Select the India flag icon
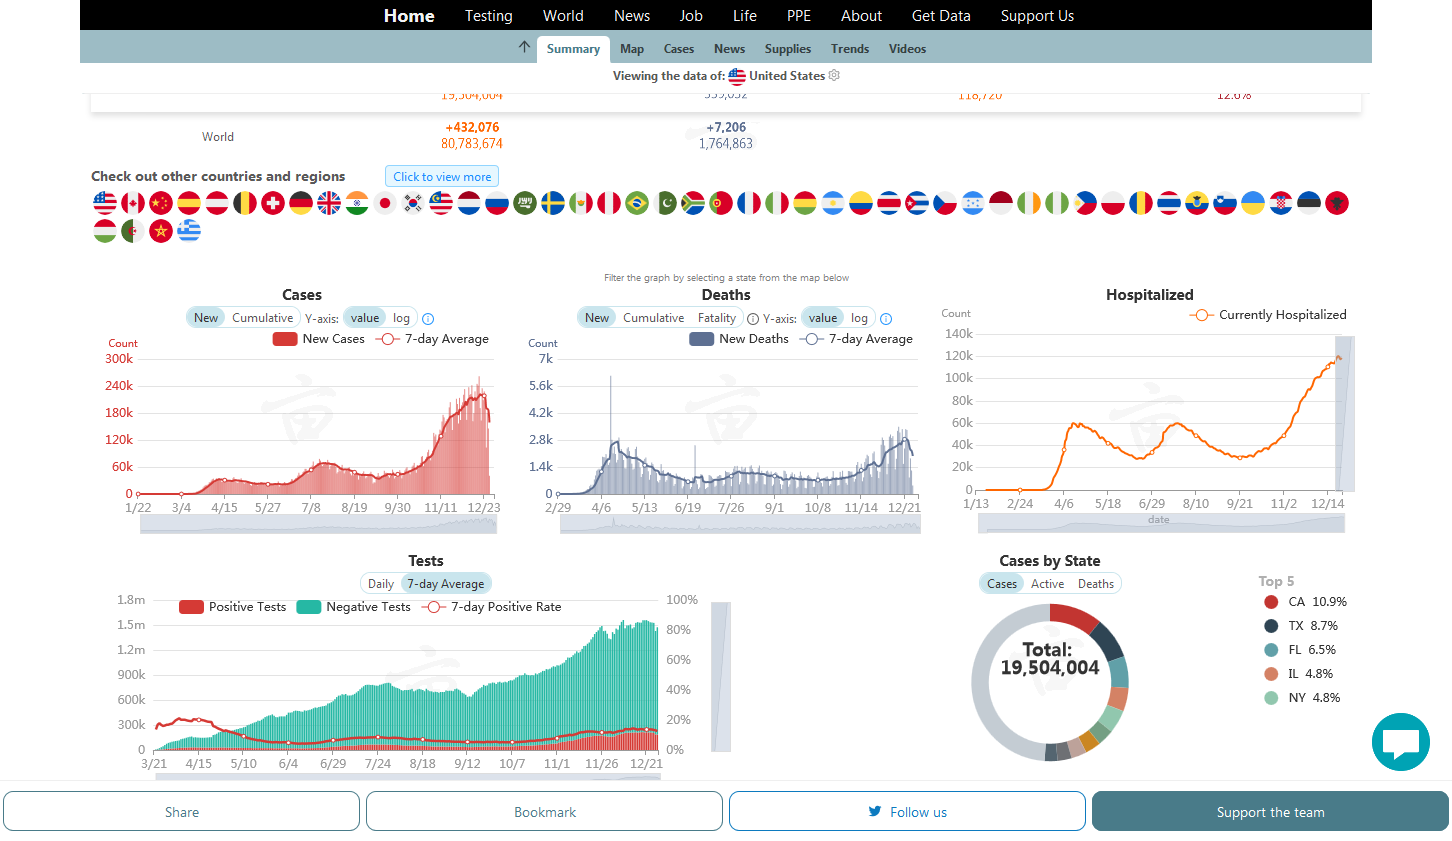 (357, 203)
